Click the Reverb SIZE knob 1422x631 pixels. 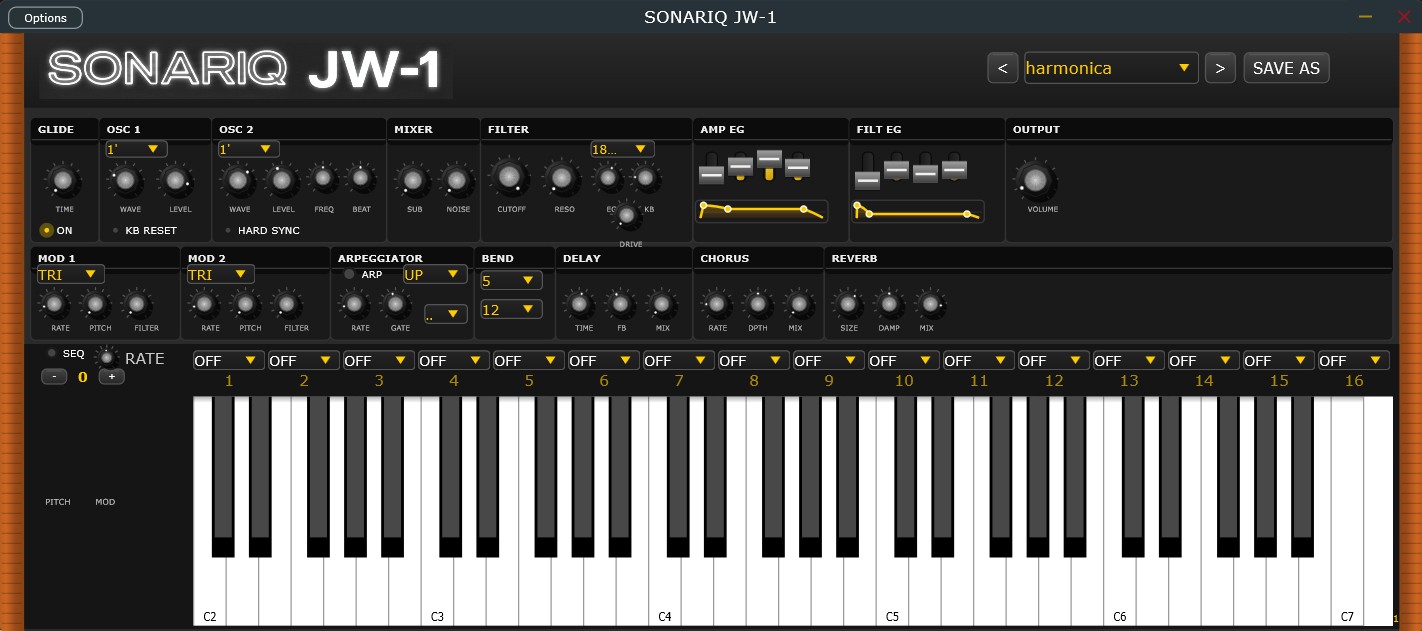[x=847, y=304]
